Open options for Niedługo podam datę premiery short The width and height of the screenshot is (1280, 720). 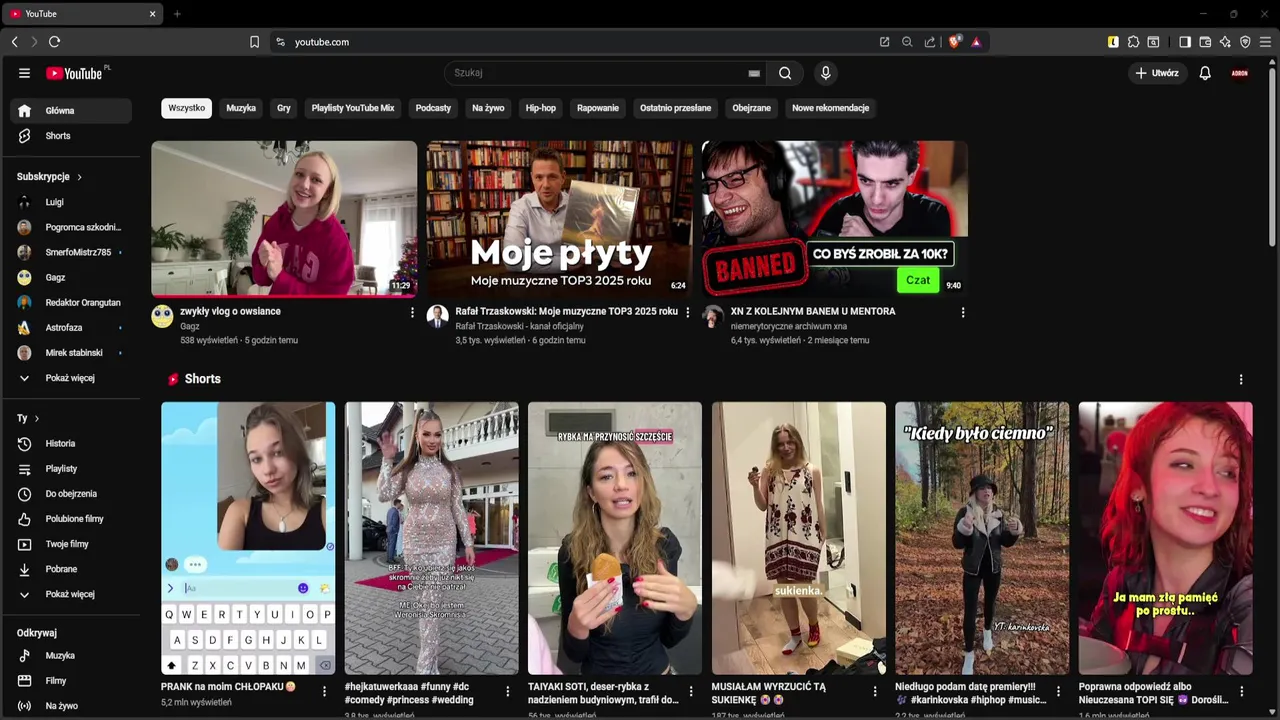coord(1058,691)
